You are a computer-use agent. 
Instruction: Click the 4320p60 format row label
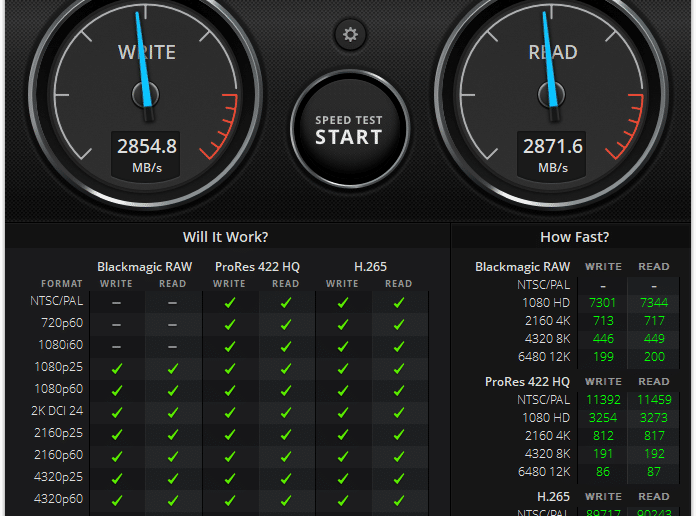click(x=59, y=499)
